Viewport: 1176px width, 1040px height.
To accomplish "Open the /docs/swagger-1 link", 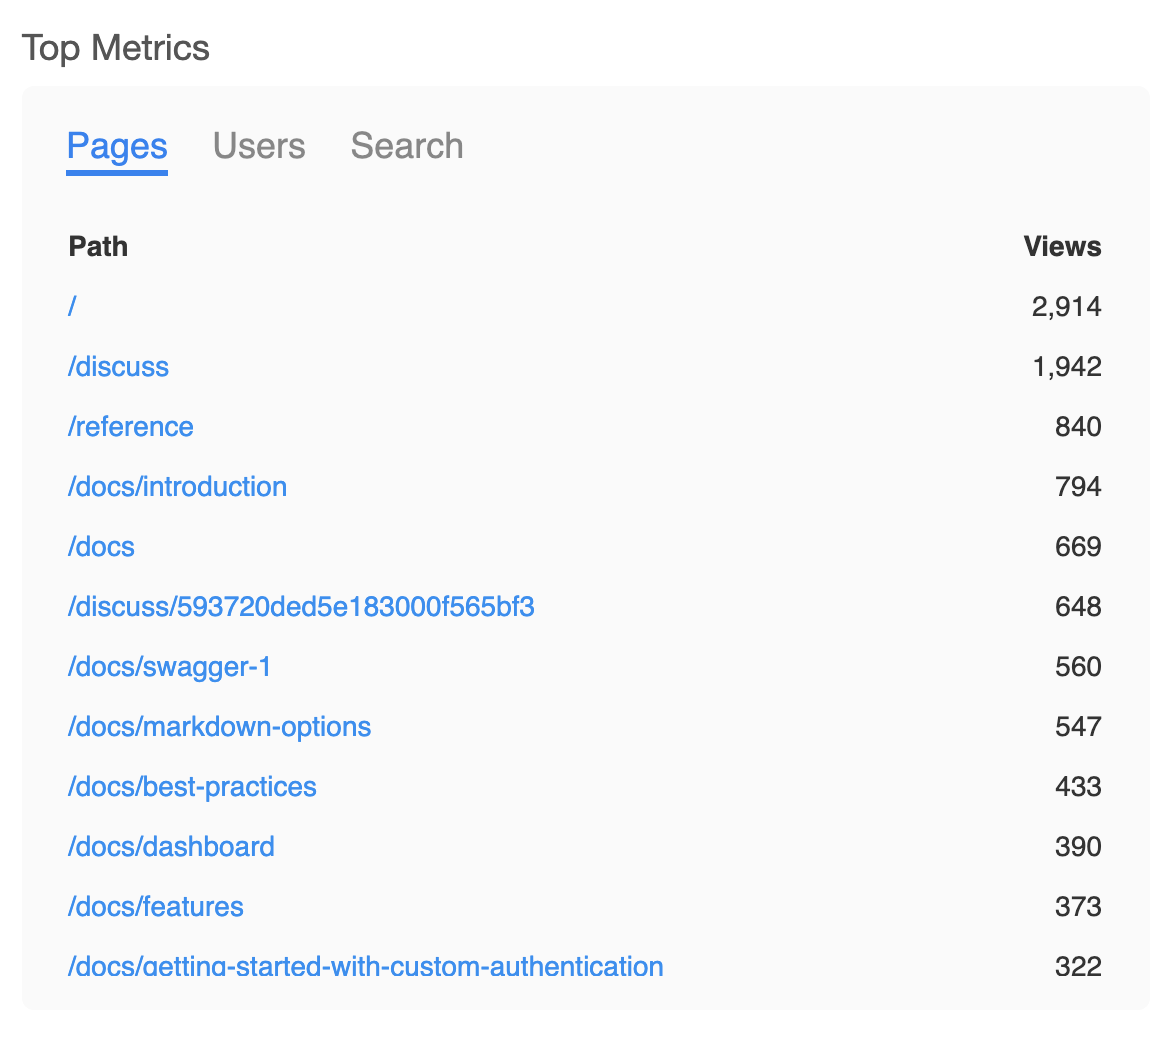I will (170, 667).
